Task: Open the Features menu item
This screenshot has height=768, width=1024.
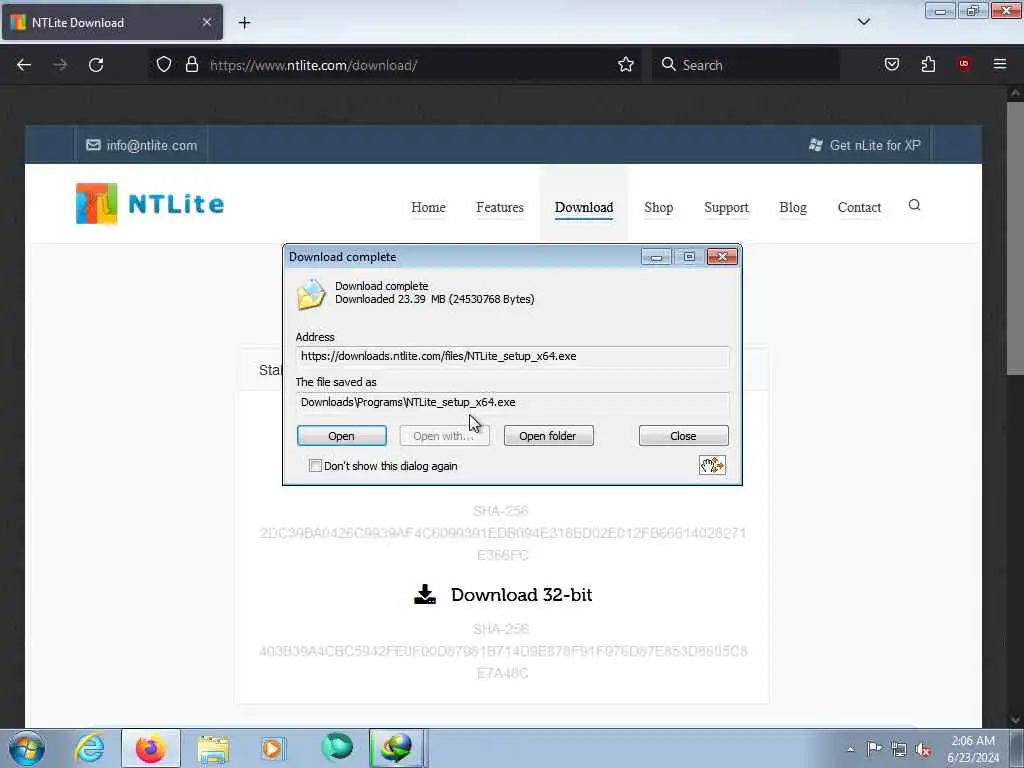Action: (x=500, y=207)
